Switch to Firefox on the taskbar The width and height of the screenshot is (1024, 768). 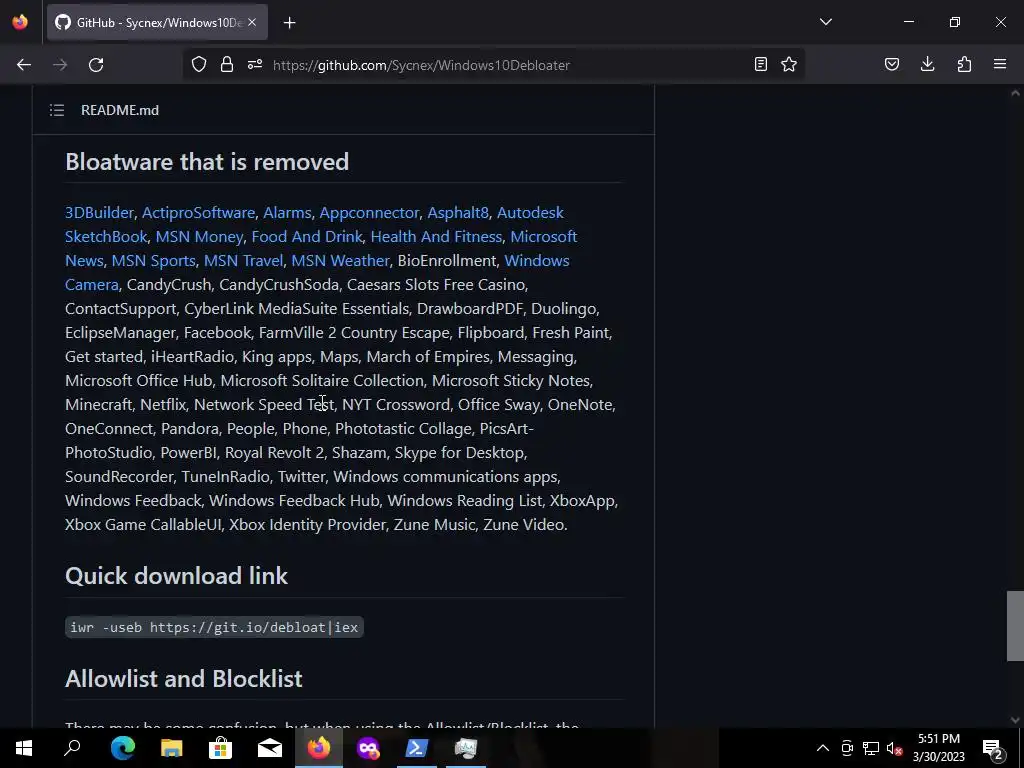pyautogui.click(x=319, y=748)
